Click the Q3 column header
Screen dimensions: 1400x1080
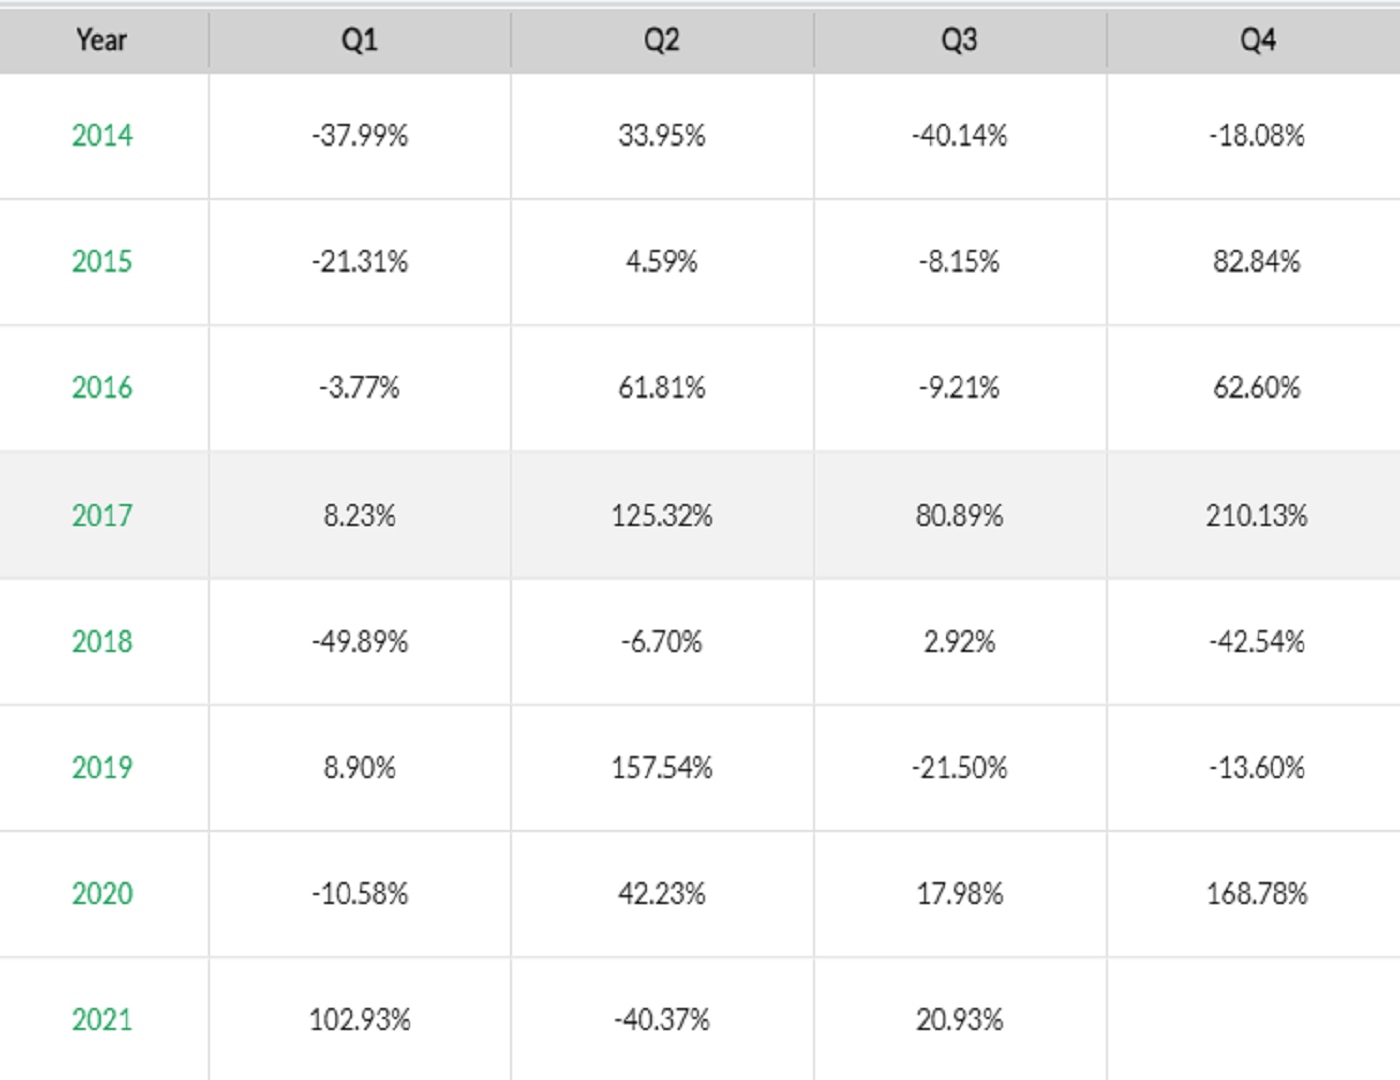coord(959,40)
